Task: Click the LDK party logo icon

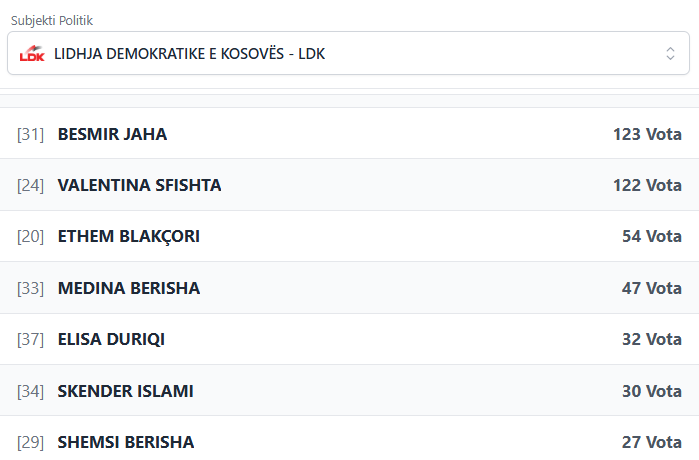Action: [x=32, y=54]
